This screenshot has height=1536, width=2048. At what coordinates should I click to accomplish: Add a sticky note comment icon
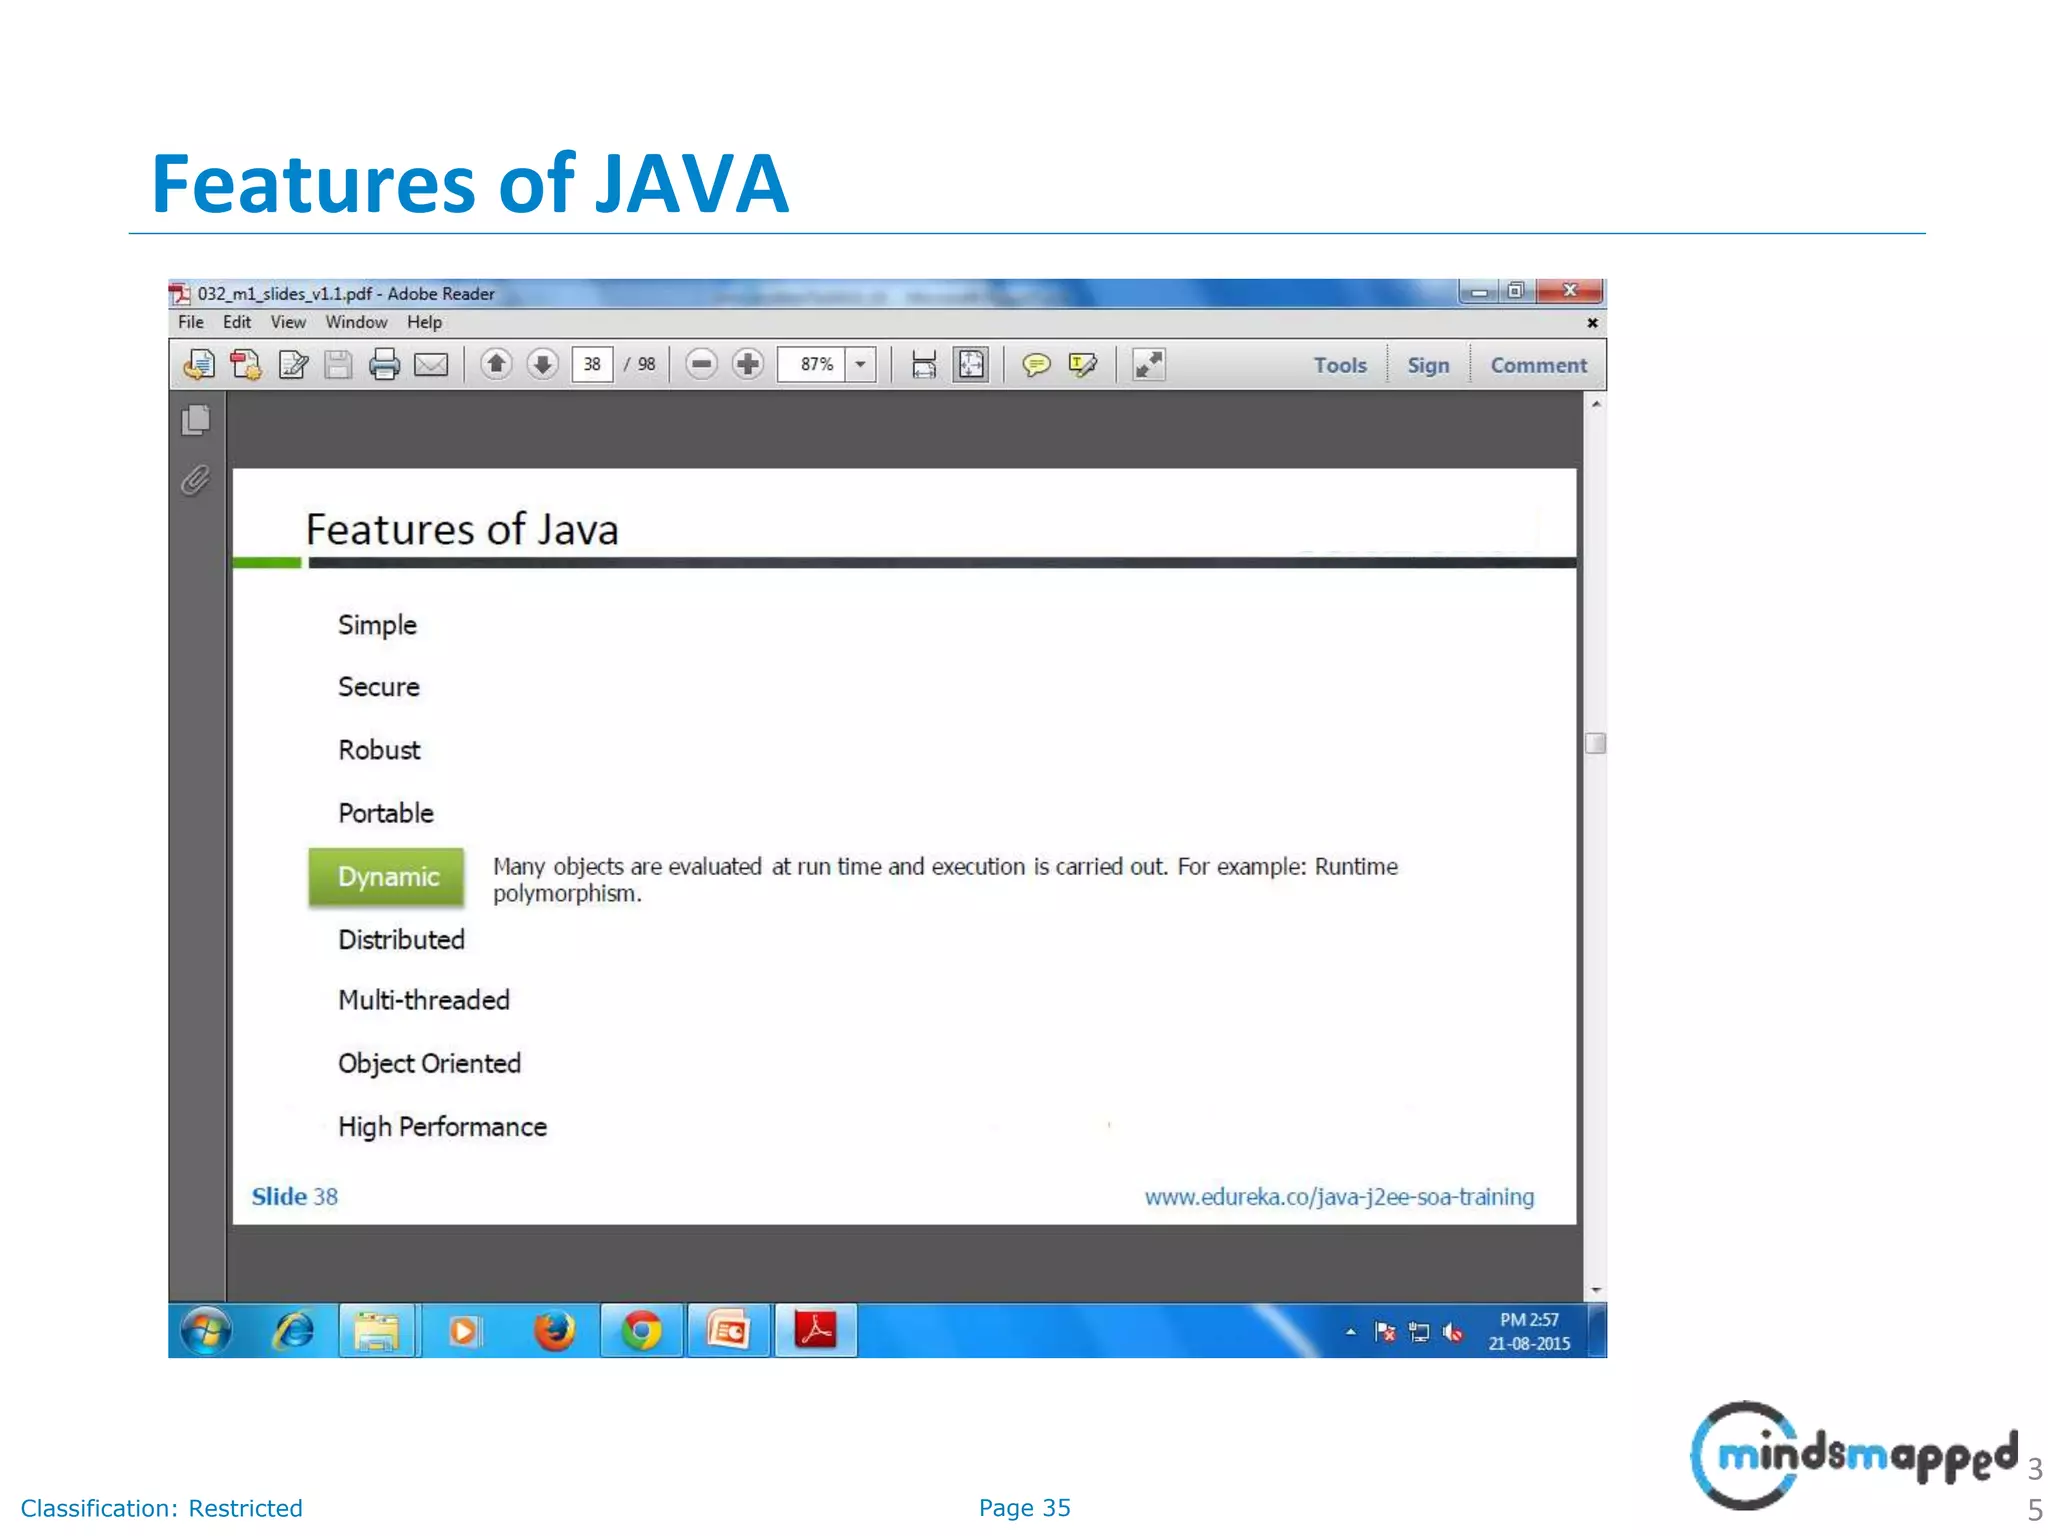point(1036,365)
